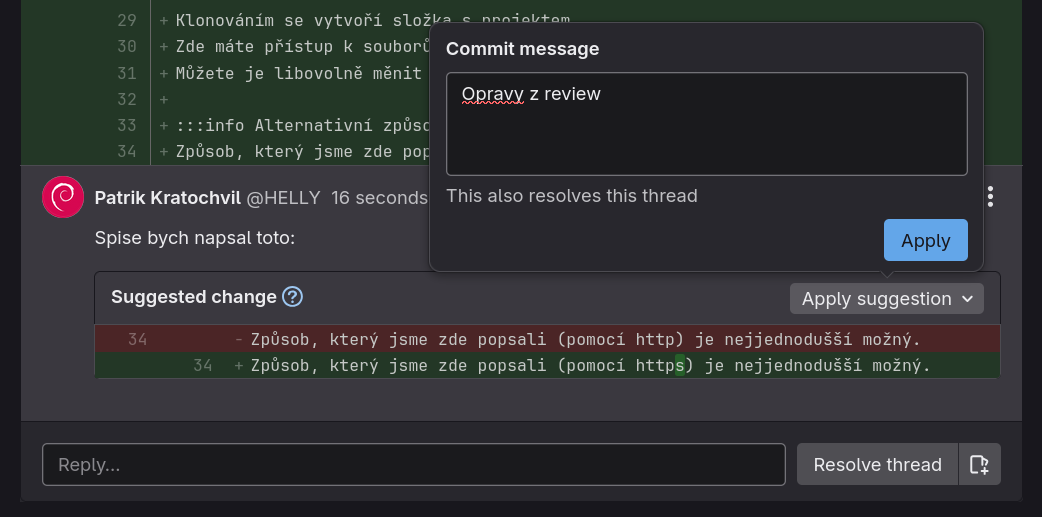Open the three-dot more actions menu
Image resolution: width=1042 pixels, height=517 pixels.
click(x=990, y=197)
